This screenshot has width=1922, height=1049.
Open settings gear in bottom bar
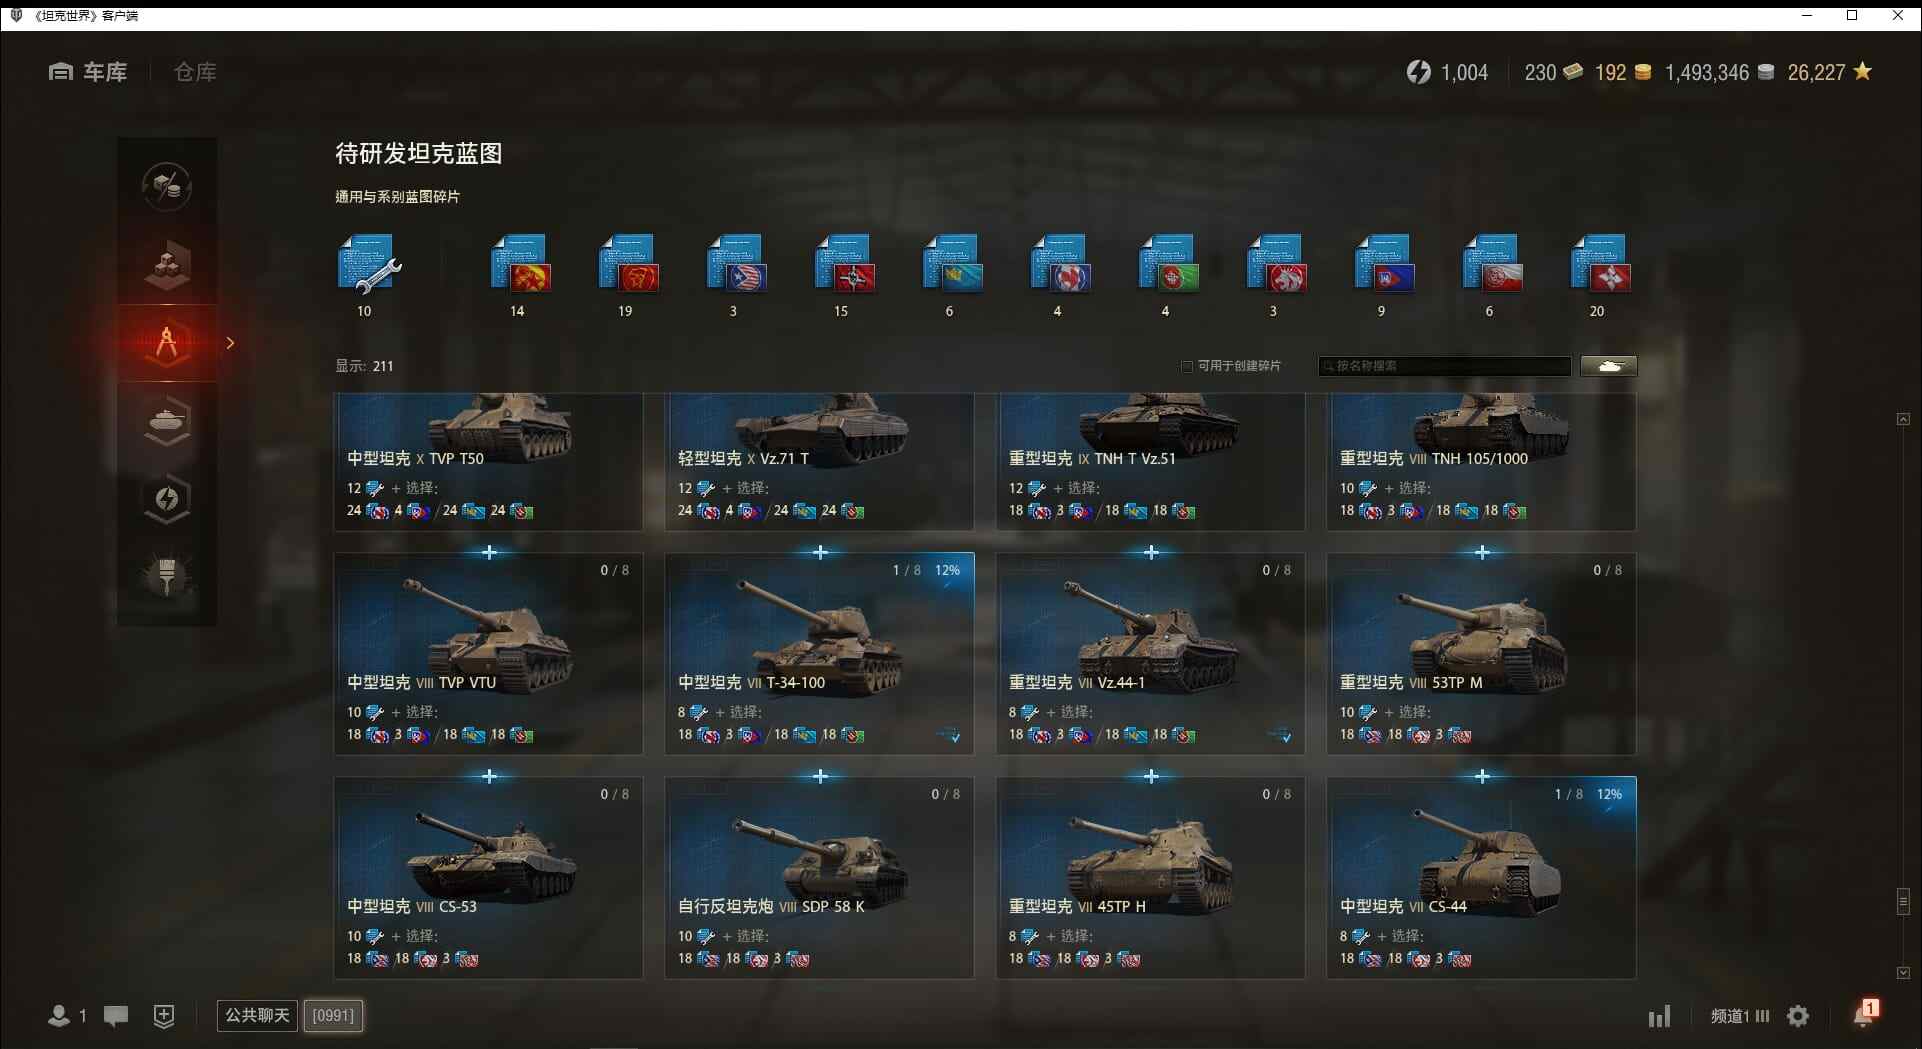click(1798, 1016)
